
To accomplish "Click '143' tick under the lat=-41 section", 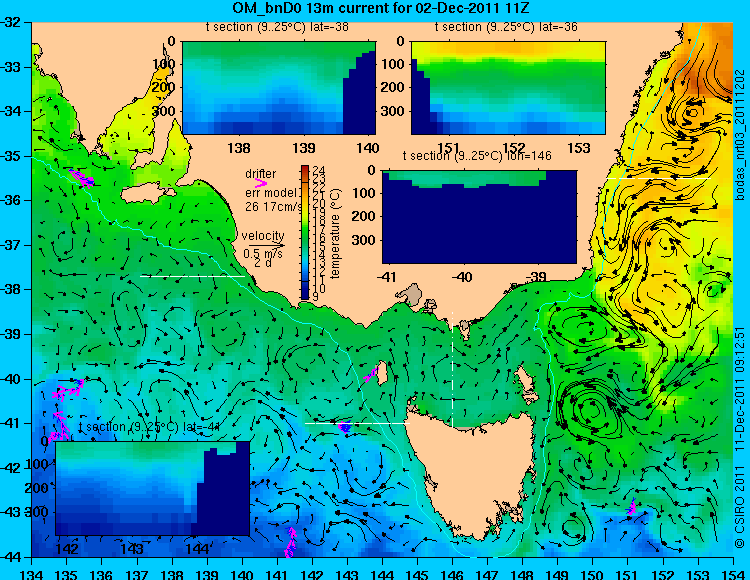I will (x=132, y=549).
